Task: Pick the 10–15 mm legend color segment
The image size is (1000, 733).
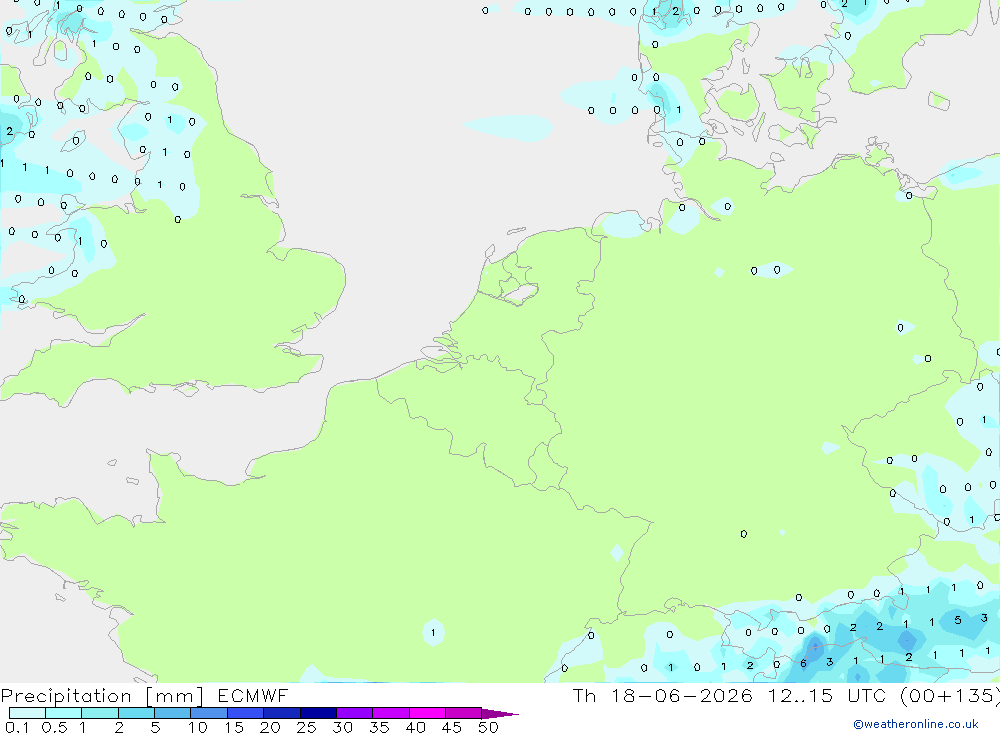Action: tap(209, 713)
